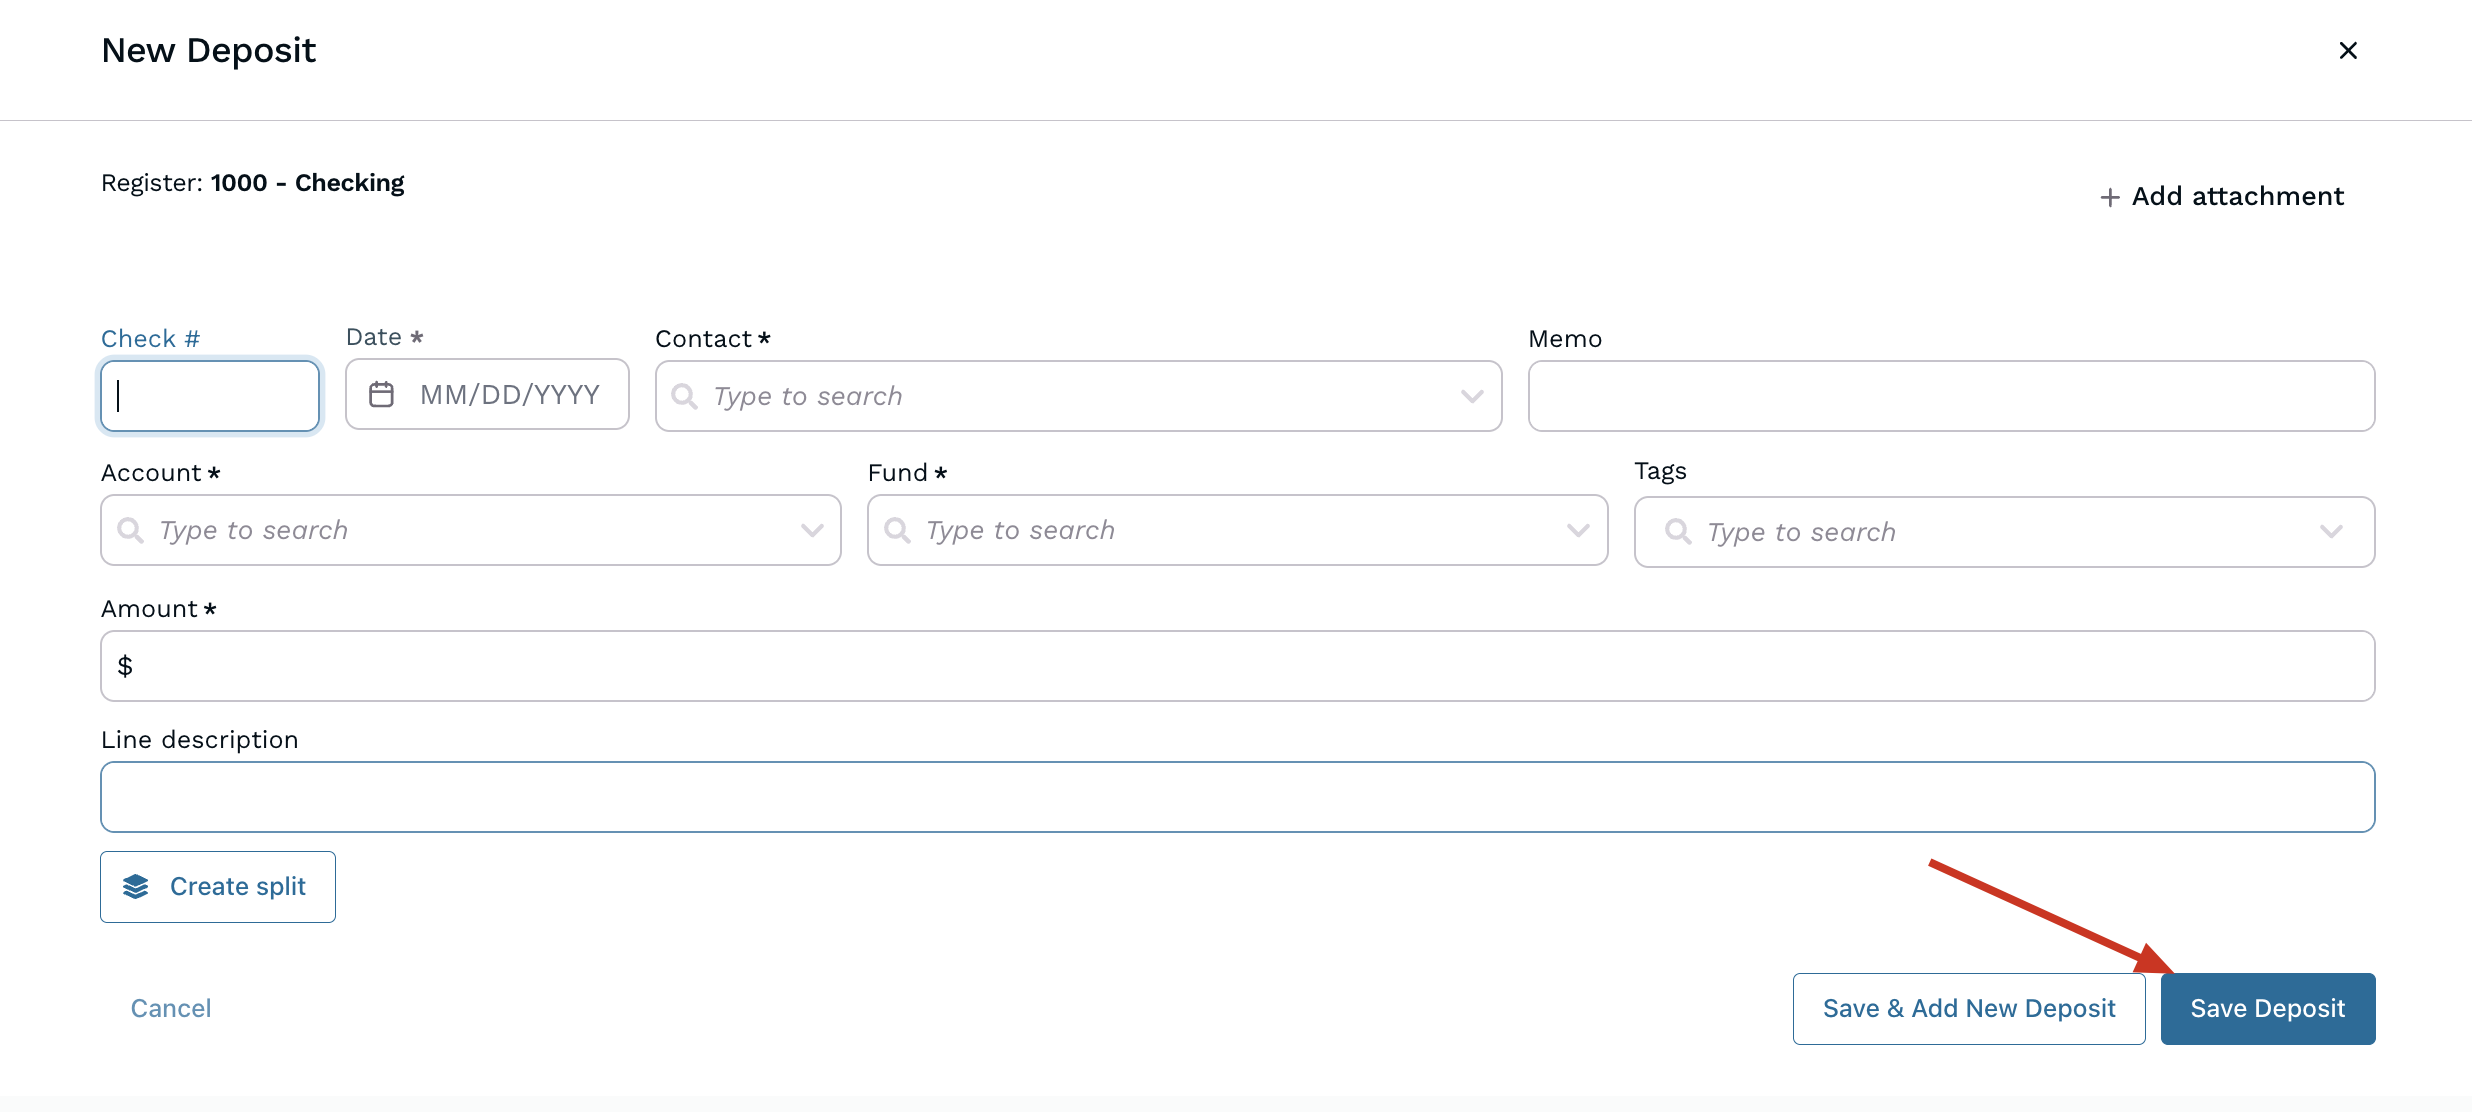Close the New Deposit dialog with X

(2348, 50)
